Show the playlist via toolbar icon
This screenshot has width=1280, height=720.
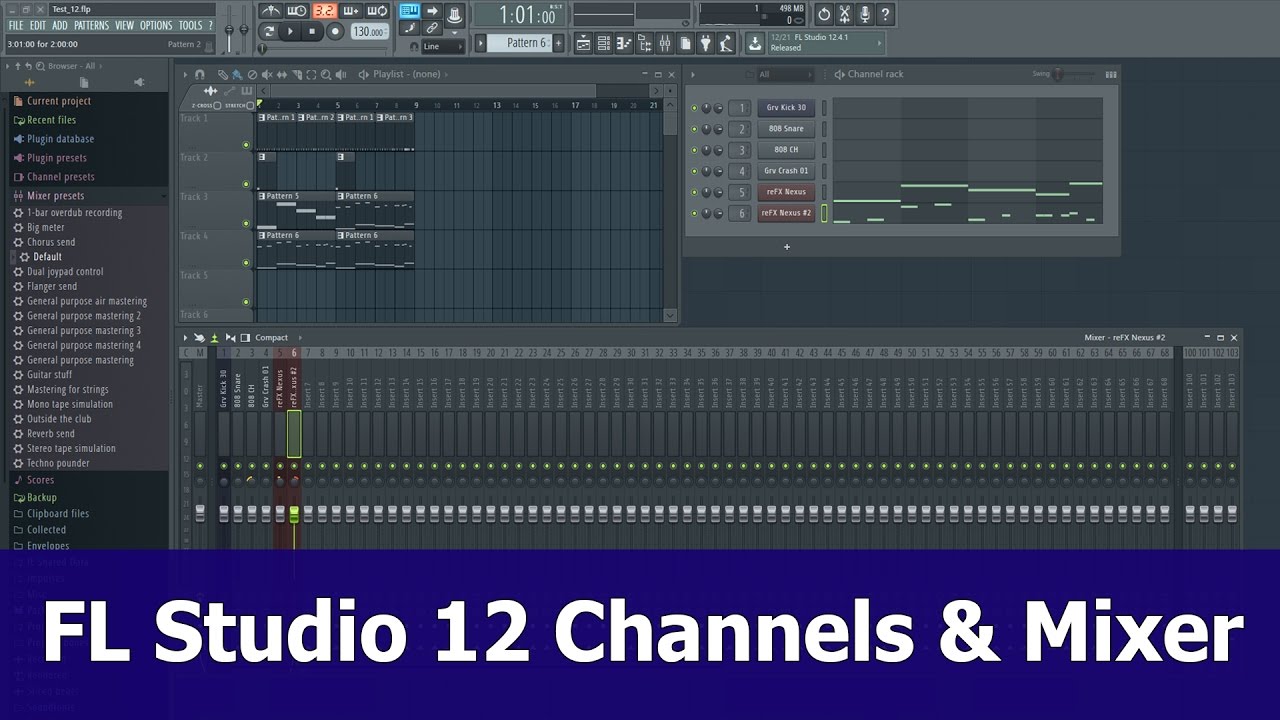(x=584, y=43)
